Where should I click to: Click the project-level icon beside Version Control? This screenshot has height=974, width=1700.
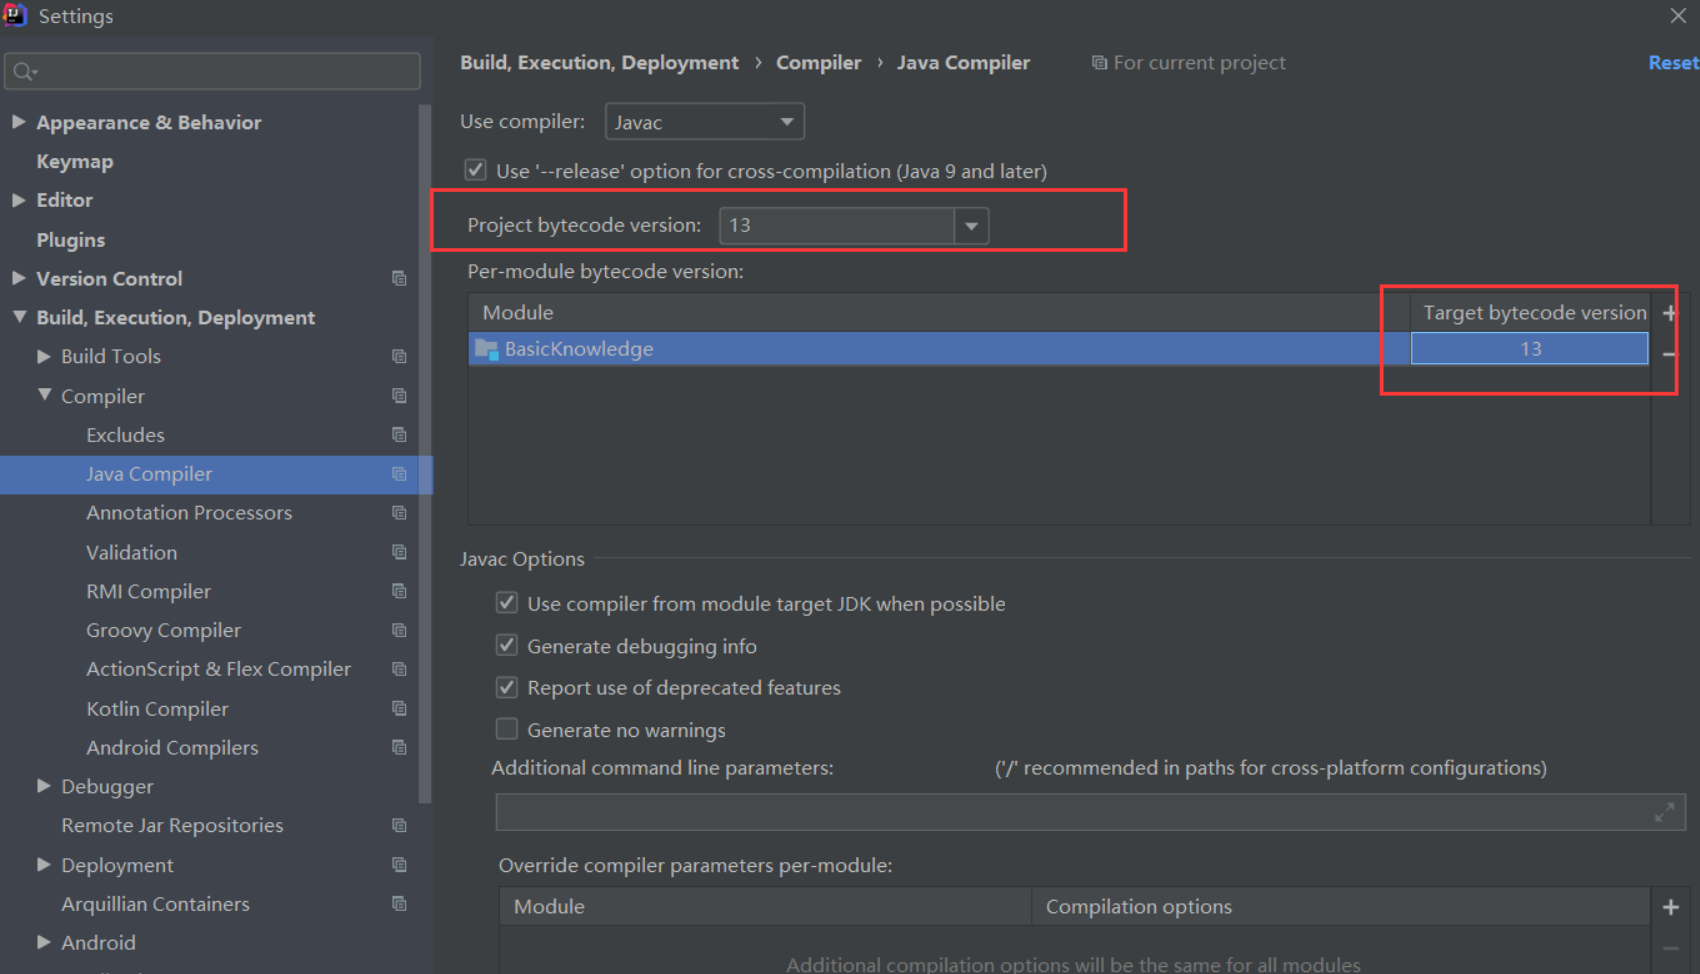[399, 278]
